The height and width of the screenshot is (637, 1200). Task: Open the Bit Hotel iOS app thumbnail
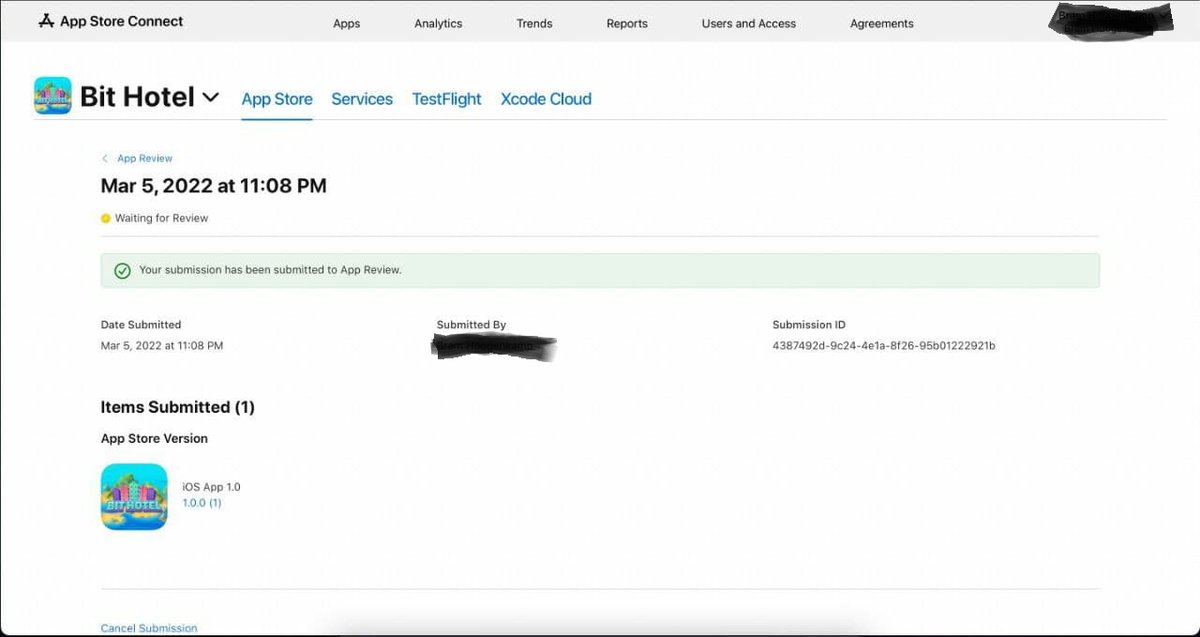coord(134,496)
